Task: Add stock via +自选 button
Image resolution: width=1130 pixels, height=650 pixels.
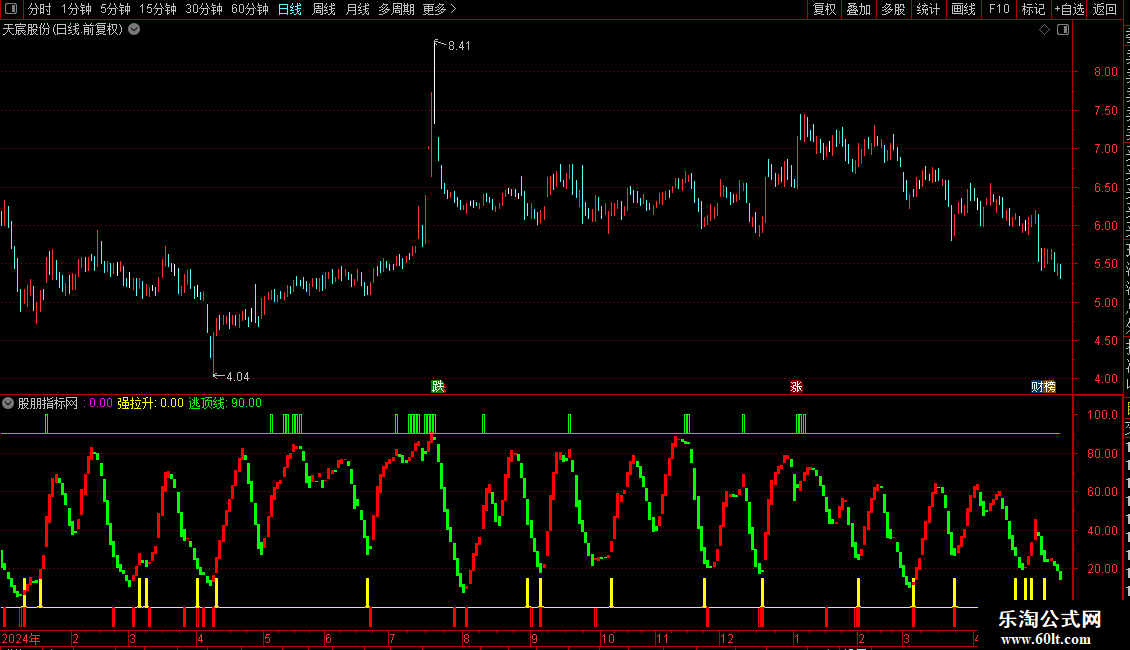Action: click(1069, 9)
